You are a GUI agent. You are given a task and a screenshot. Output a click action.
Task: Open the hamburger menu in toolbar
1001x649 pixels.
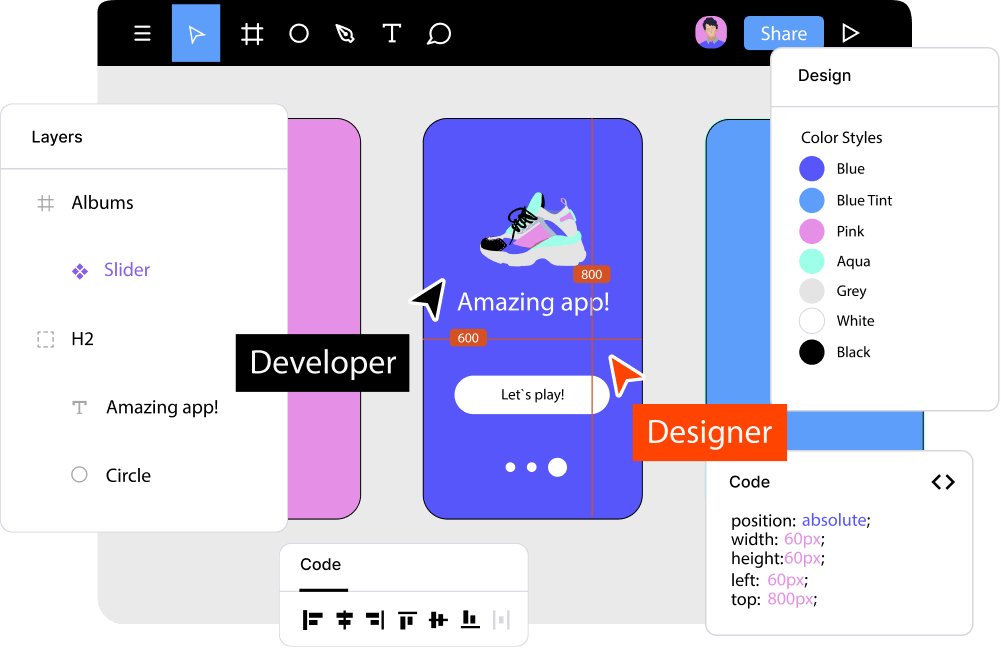pos(143,34)
